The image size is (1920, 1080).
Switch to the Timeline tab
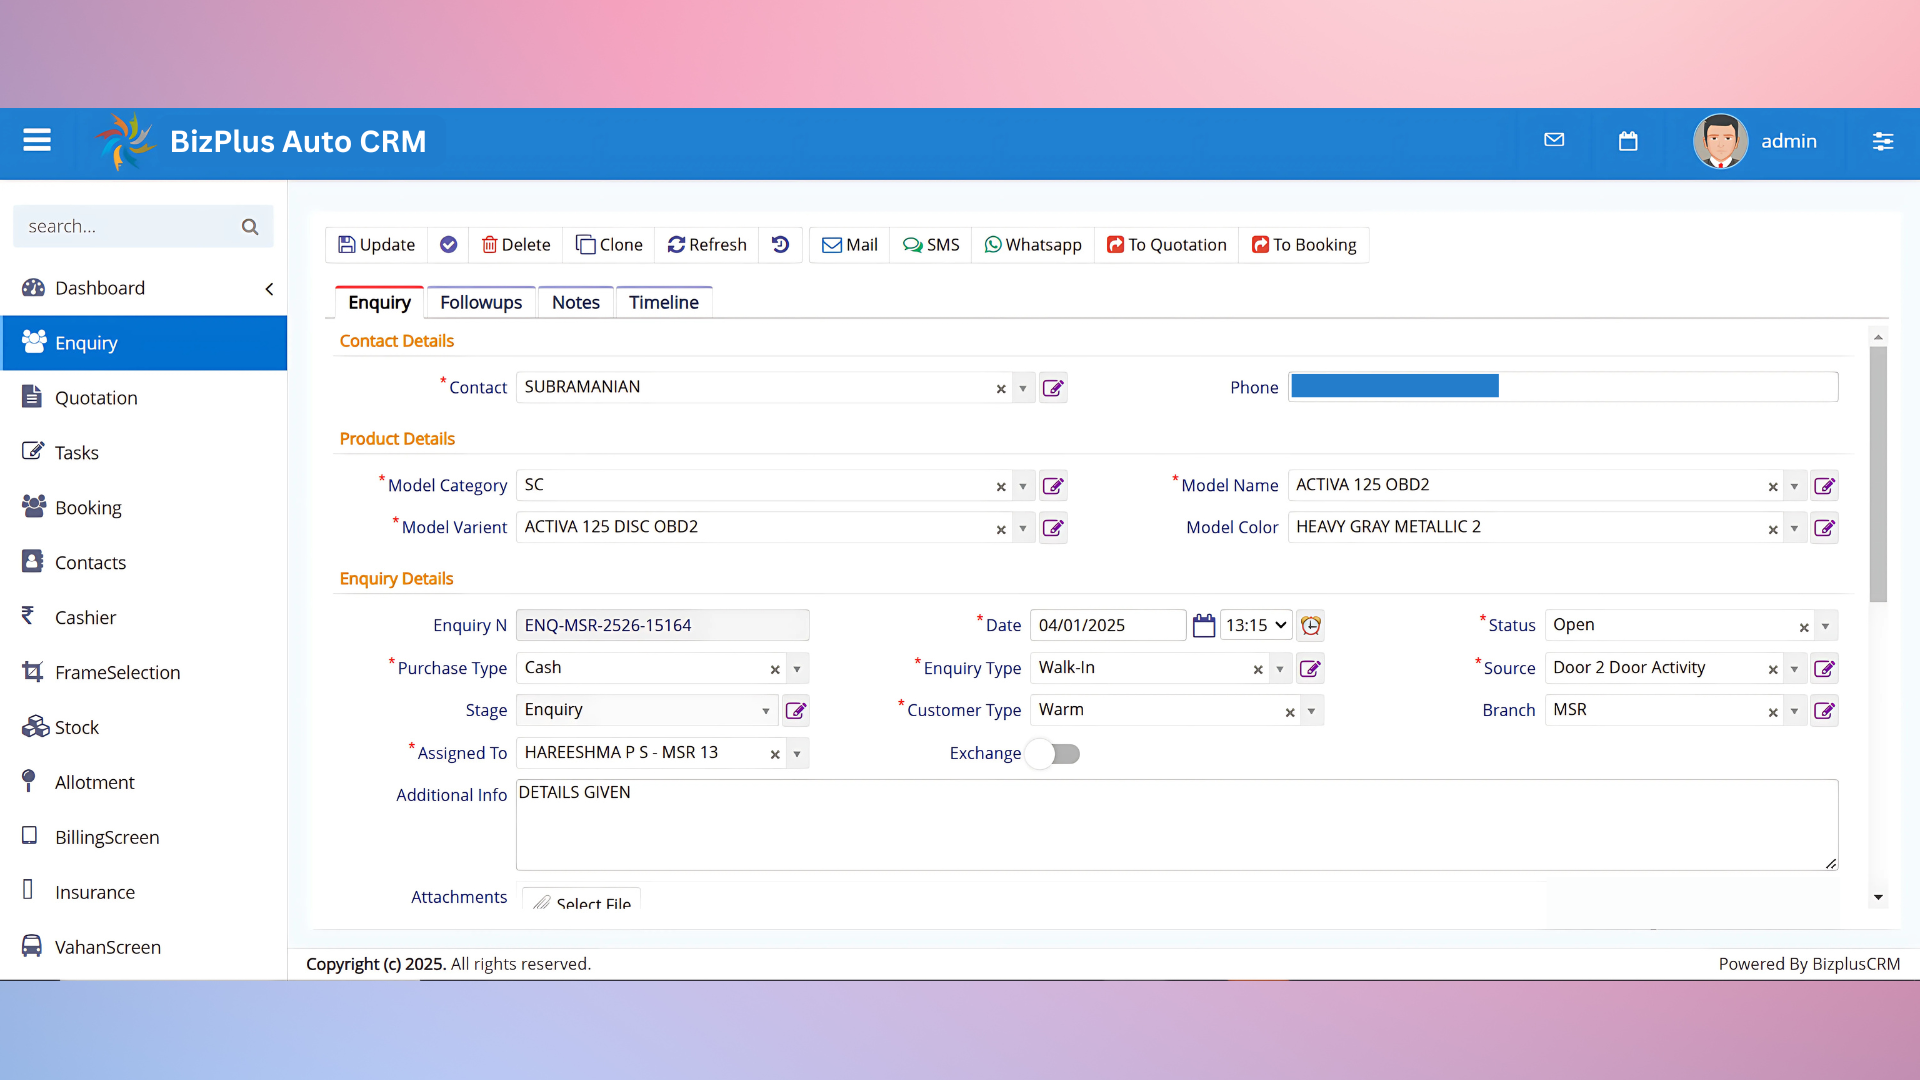(x=664, y=302)
